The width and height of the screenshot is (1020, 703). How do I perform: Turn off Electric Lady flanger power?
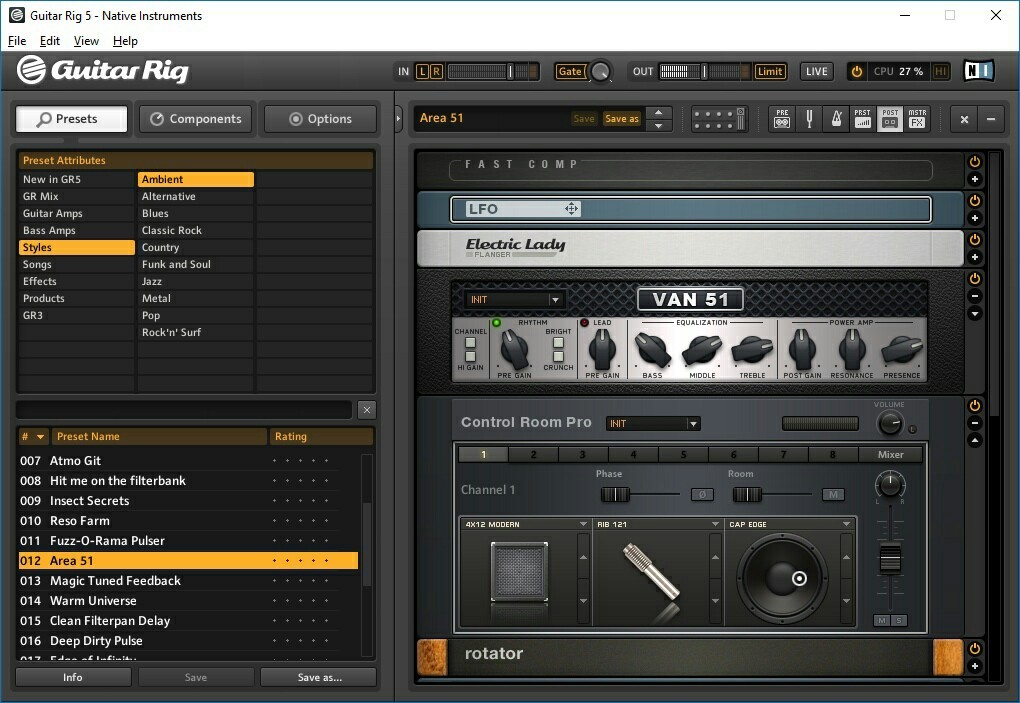point(974,240)
